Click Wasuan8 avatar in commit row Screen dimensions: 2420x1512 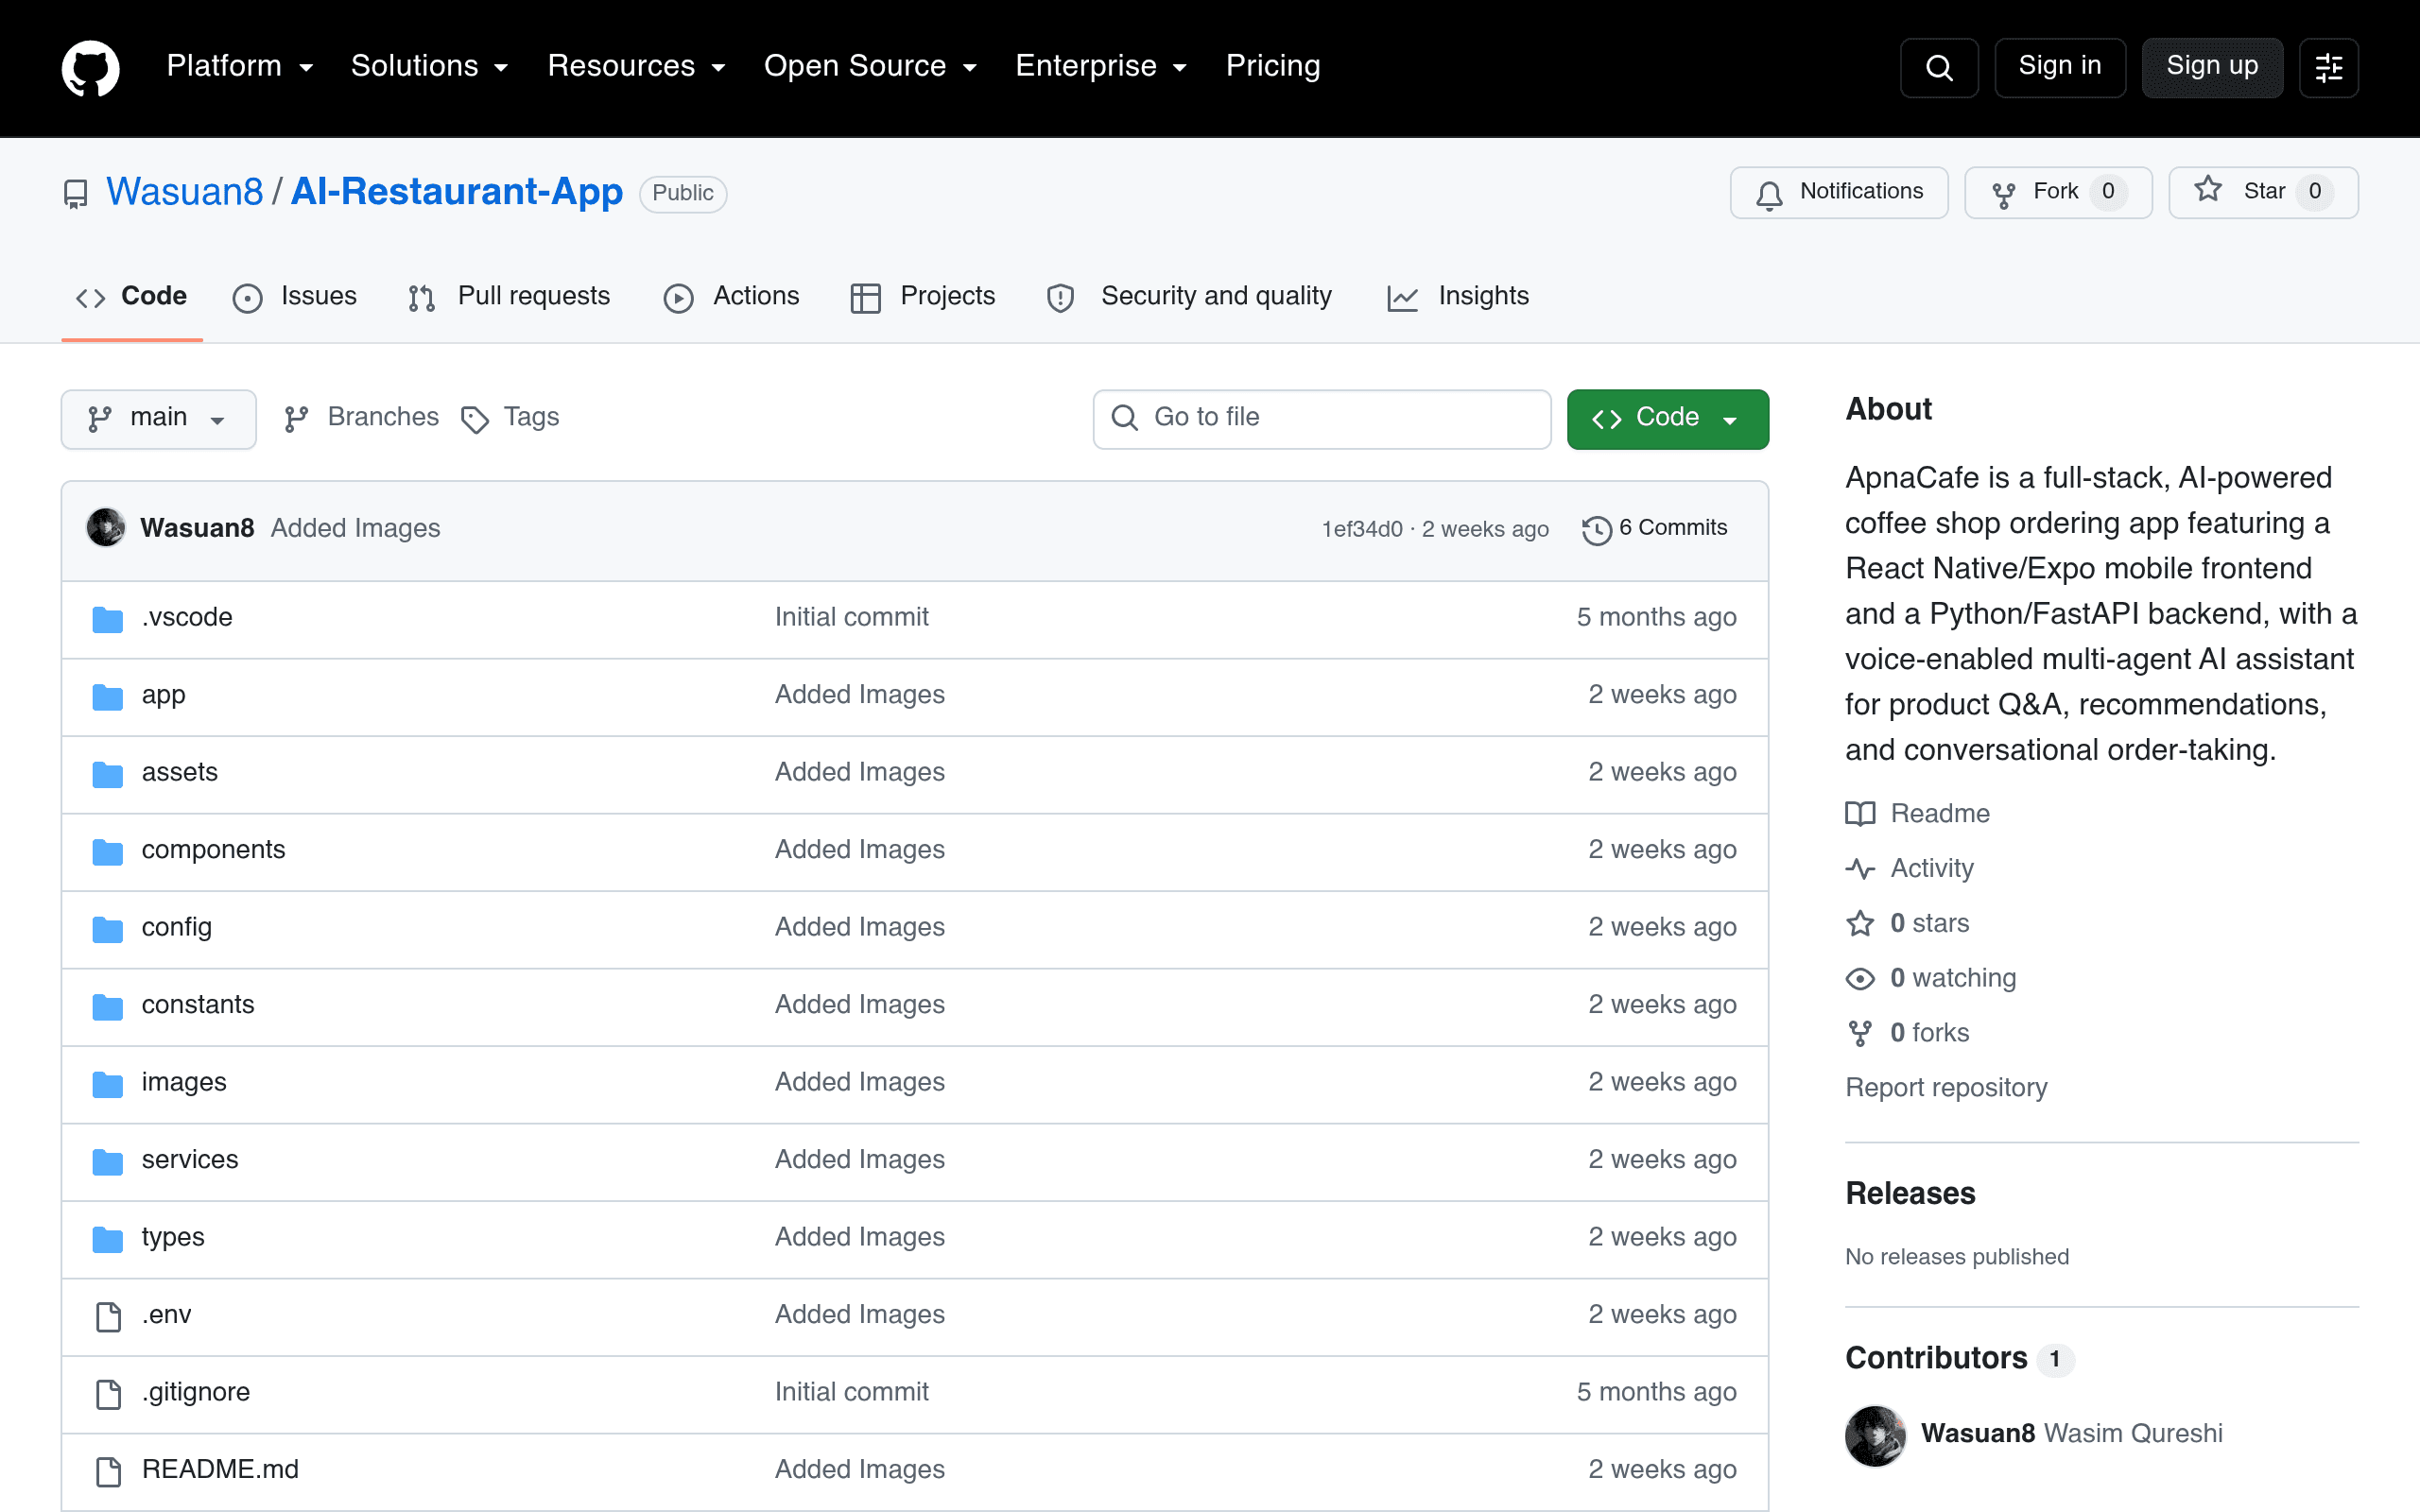pyautogui.click(x=106, y=528)
